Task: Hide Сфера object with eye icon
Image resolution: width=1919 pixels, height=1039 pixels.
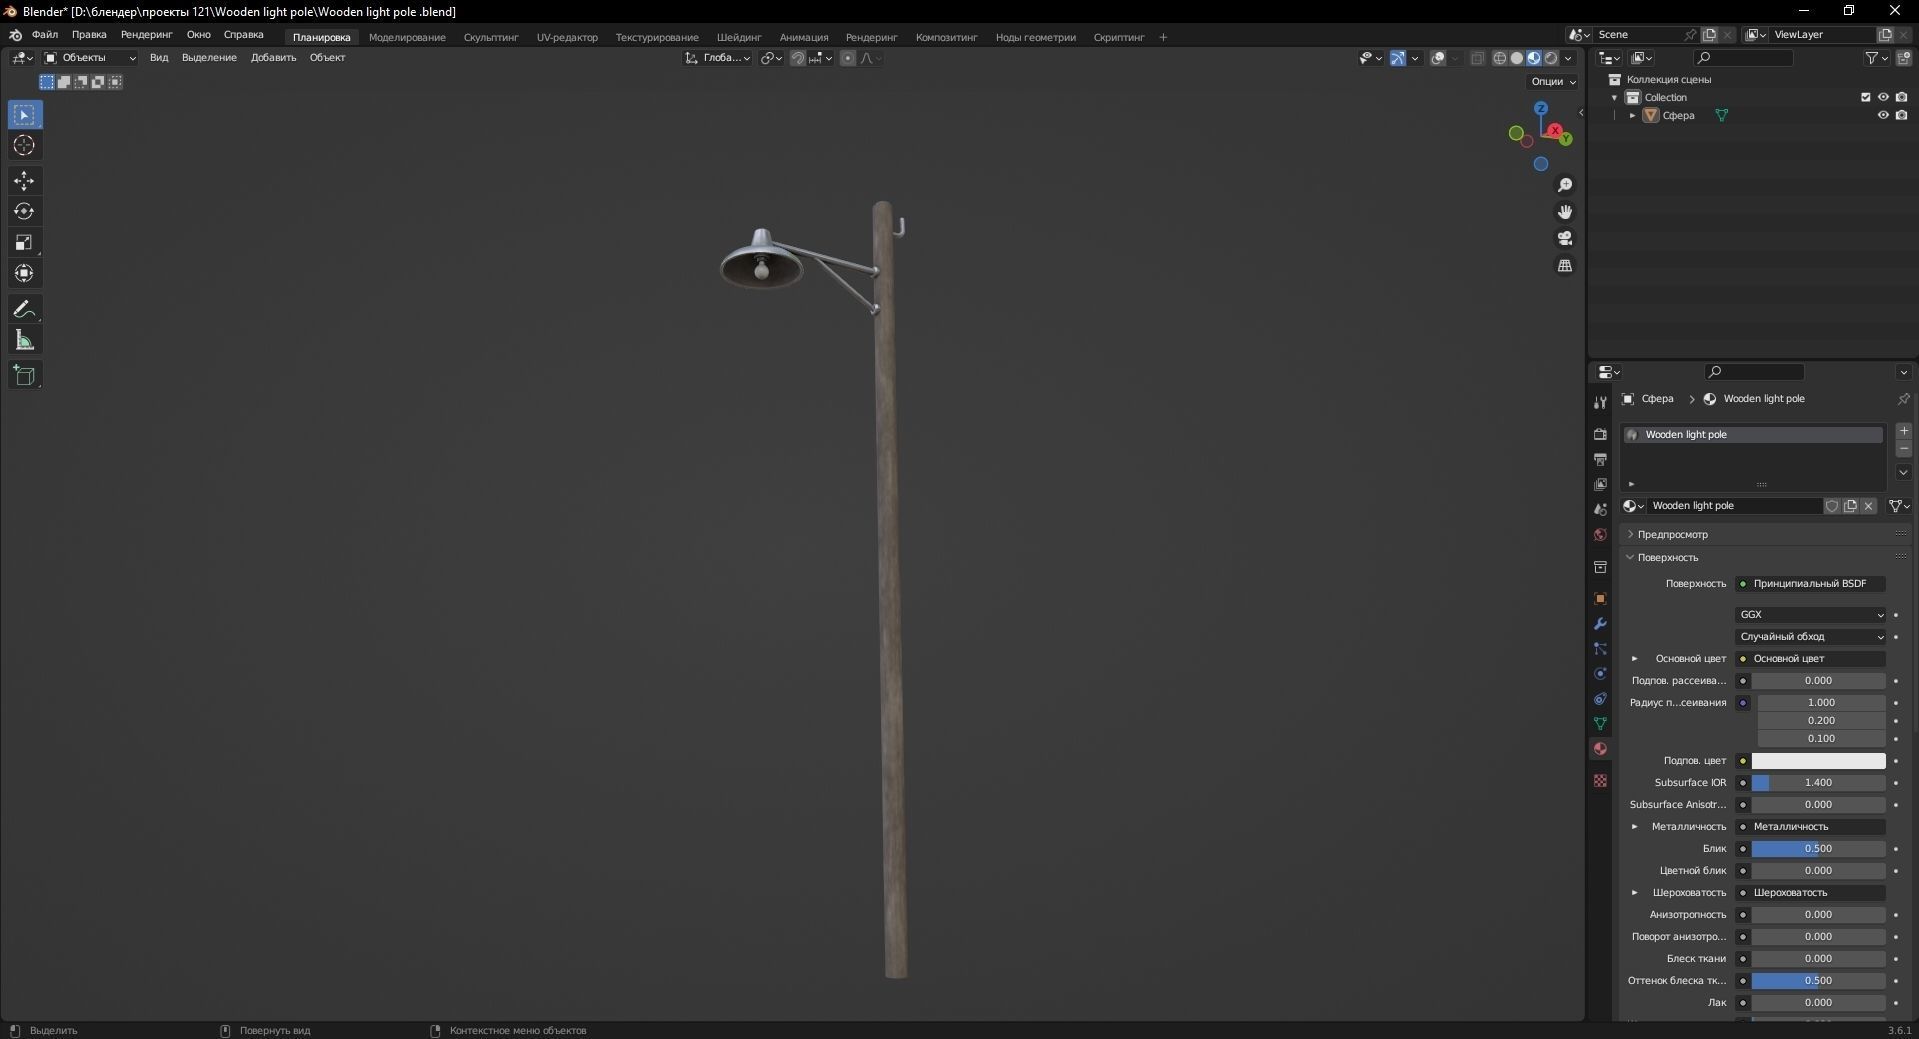Action: point(1883,115)
